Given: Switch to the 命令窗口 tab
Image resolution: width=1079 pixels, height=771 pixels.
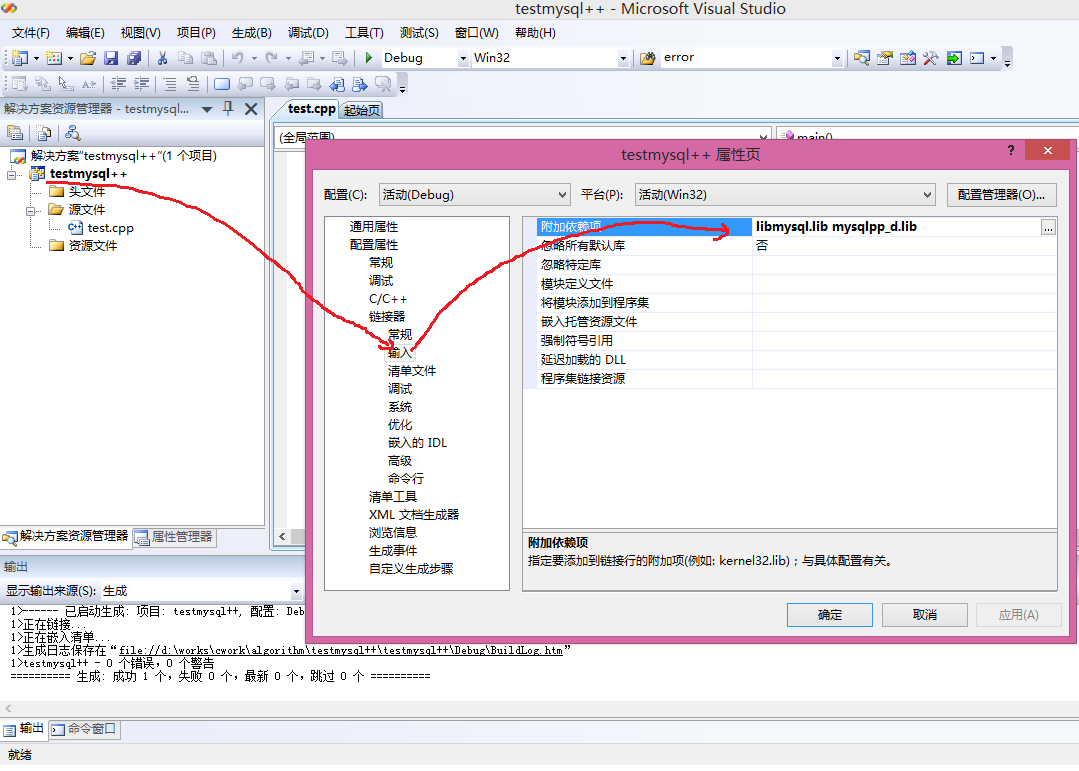Looking at the screenshot, I should (x=85, y=729).
